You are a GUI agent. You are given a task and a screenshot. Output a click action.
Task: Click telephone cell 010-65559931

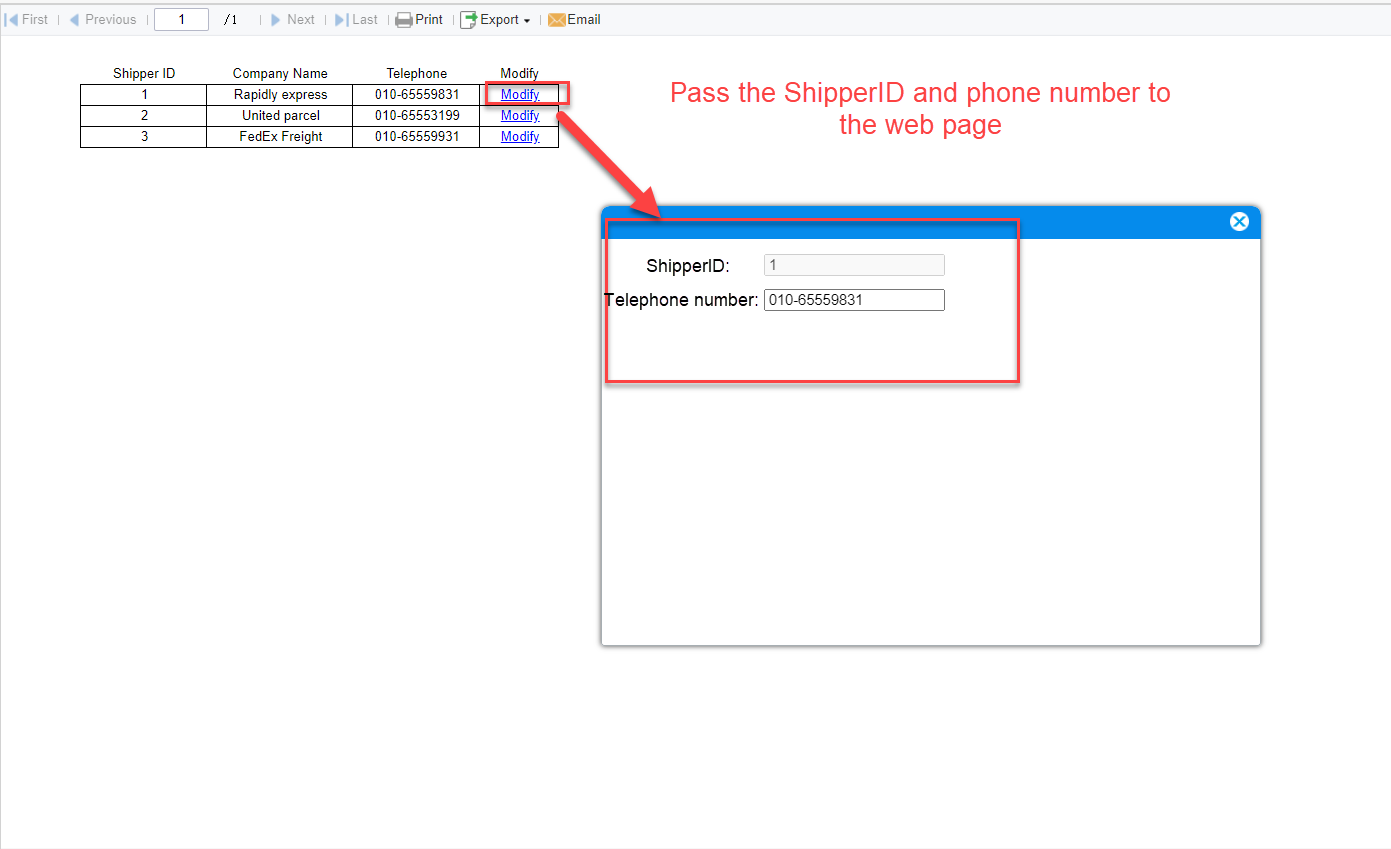click(417, 137)
